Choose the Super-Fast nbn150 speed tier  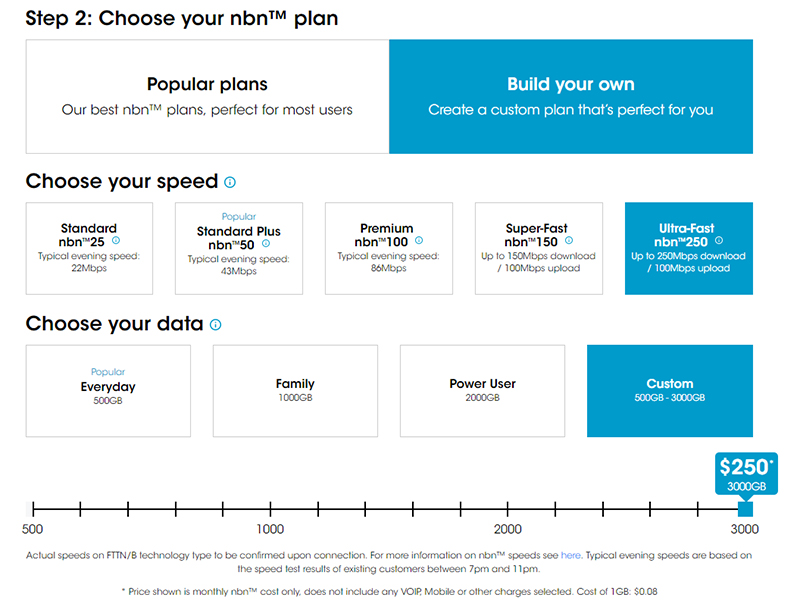[539, 249]
